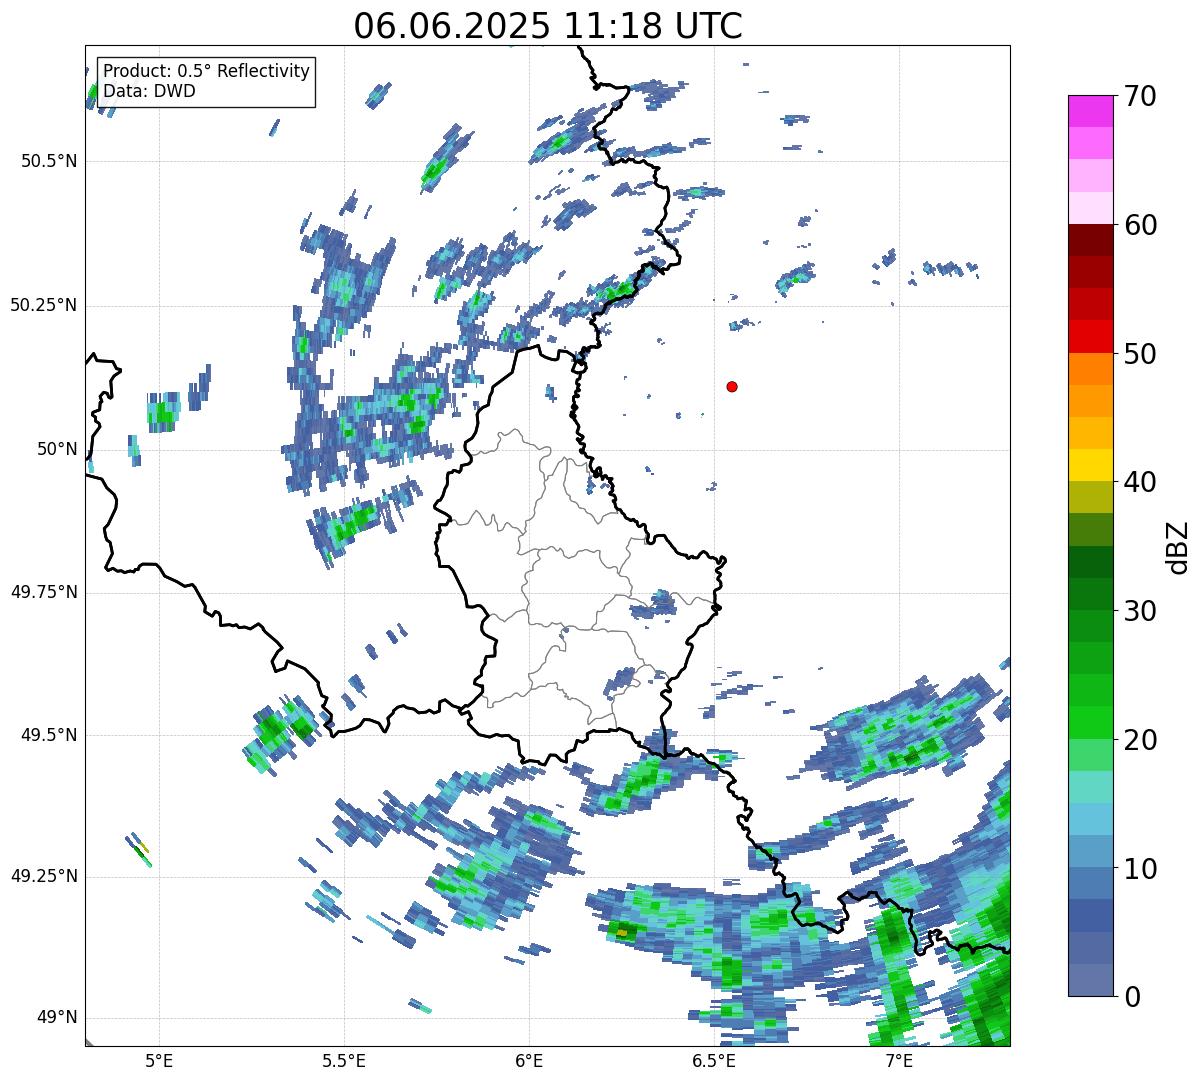Click the plot title 06.06.2025 11:18 UTC

548,26
